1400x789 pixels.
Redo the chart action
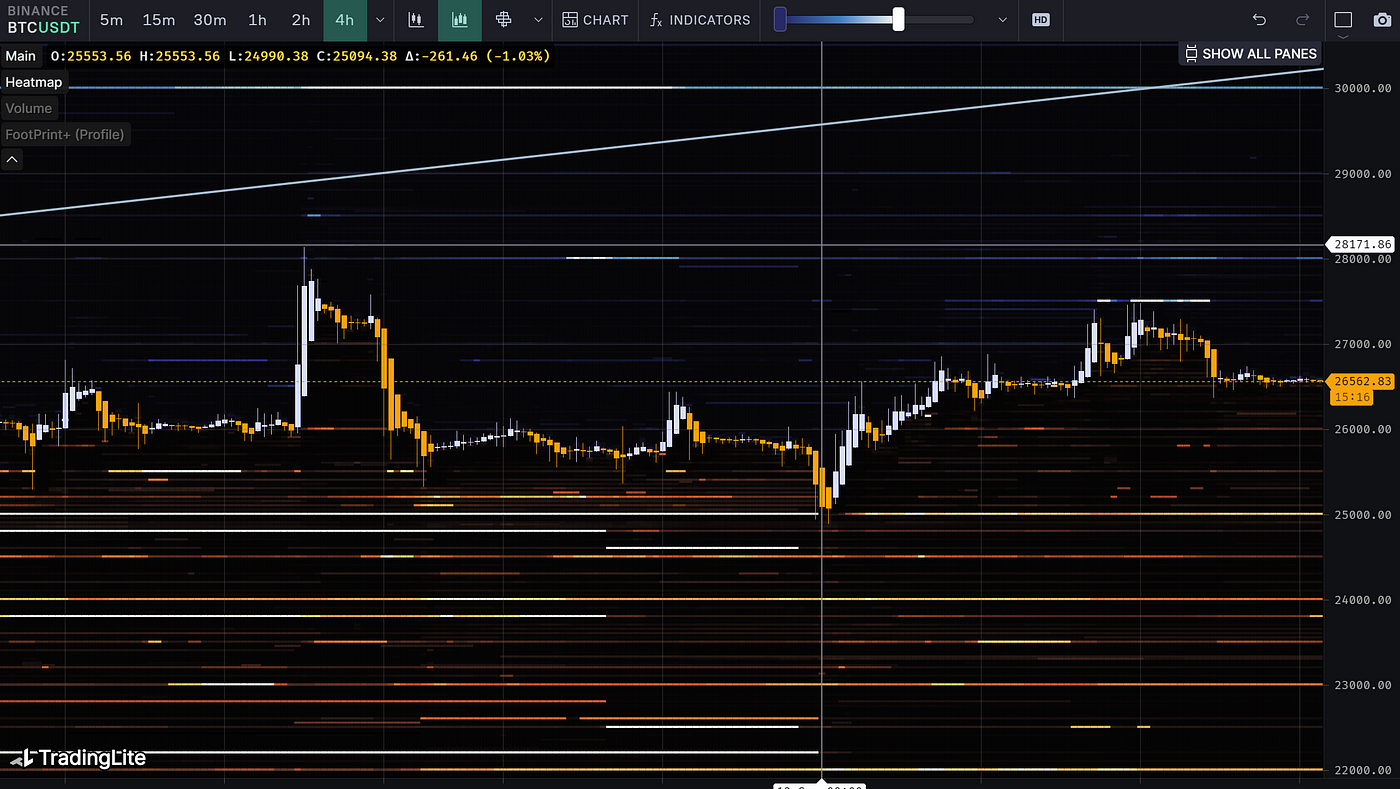click(x=1302, y=20)
